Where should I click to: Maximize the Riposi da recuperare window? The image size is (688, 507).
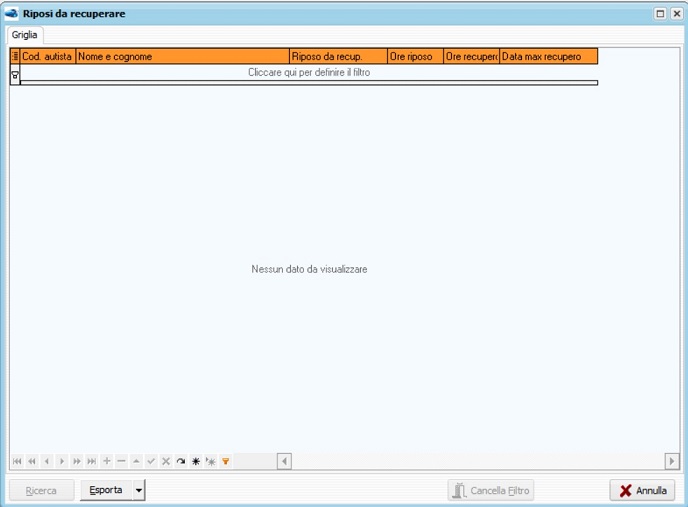660,14
